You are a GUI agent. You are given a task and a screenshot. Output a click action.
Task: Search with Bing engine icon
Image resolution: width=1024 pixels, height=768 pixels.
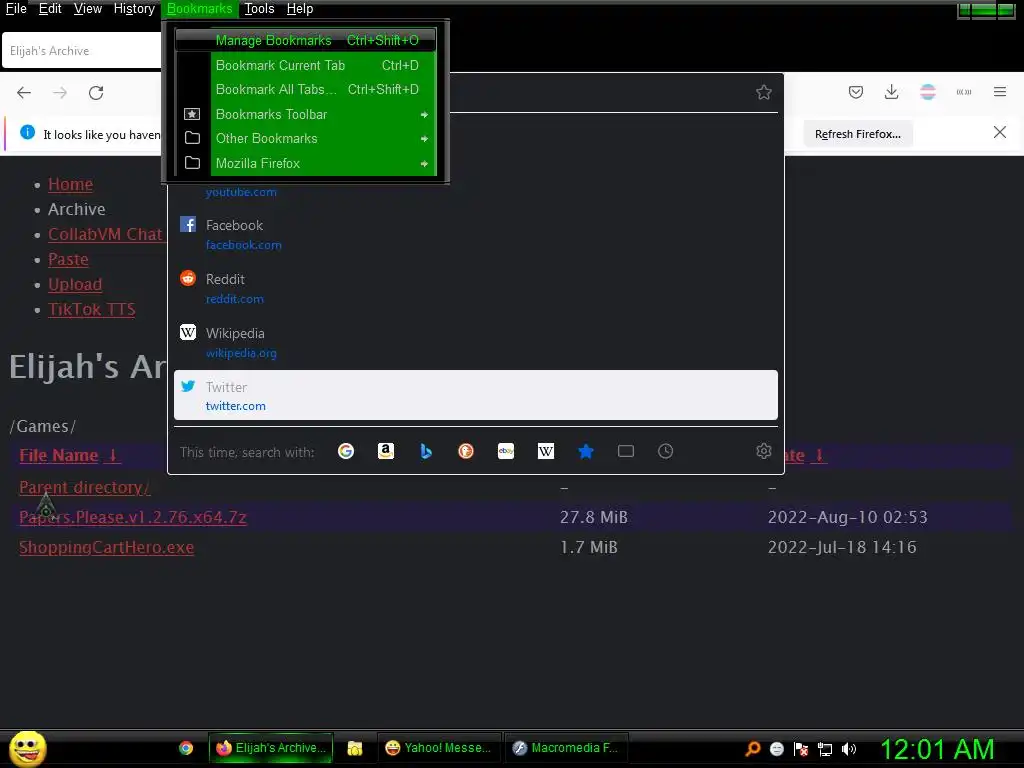click(426, 451)
